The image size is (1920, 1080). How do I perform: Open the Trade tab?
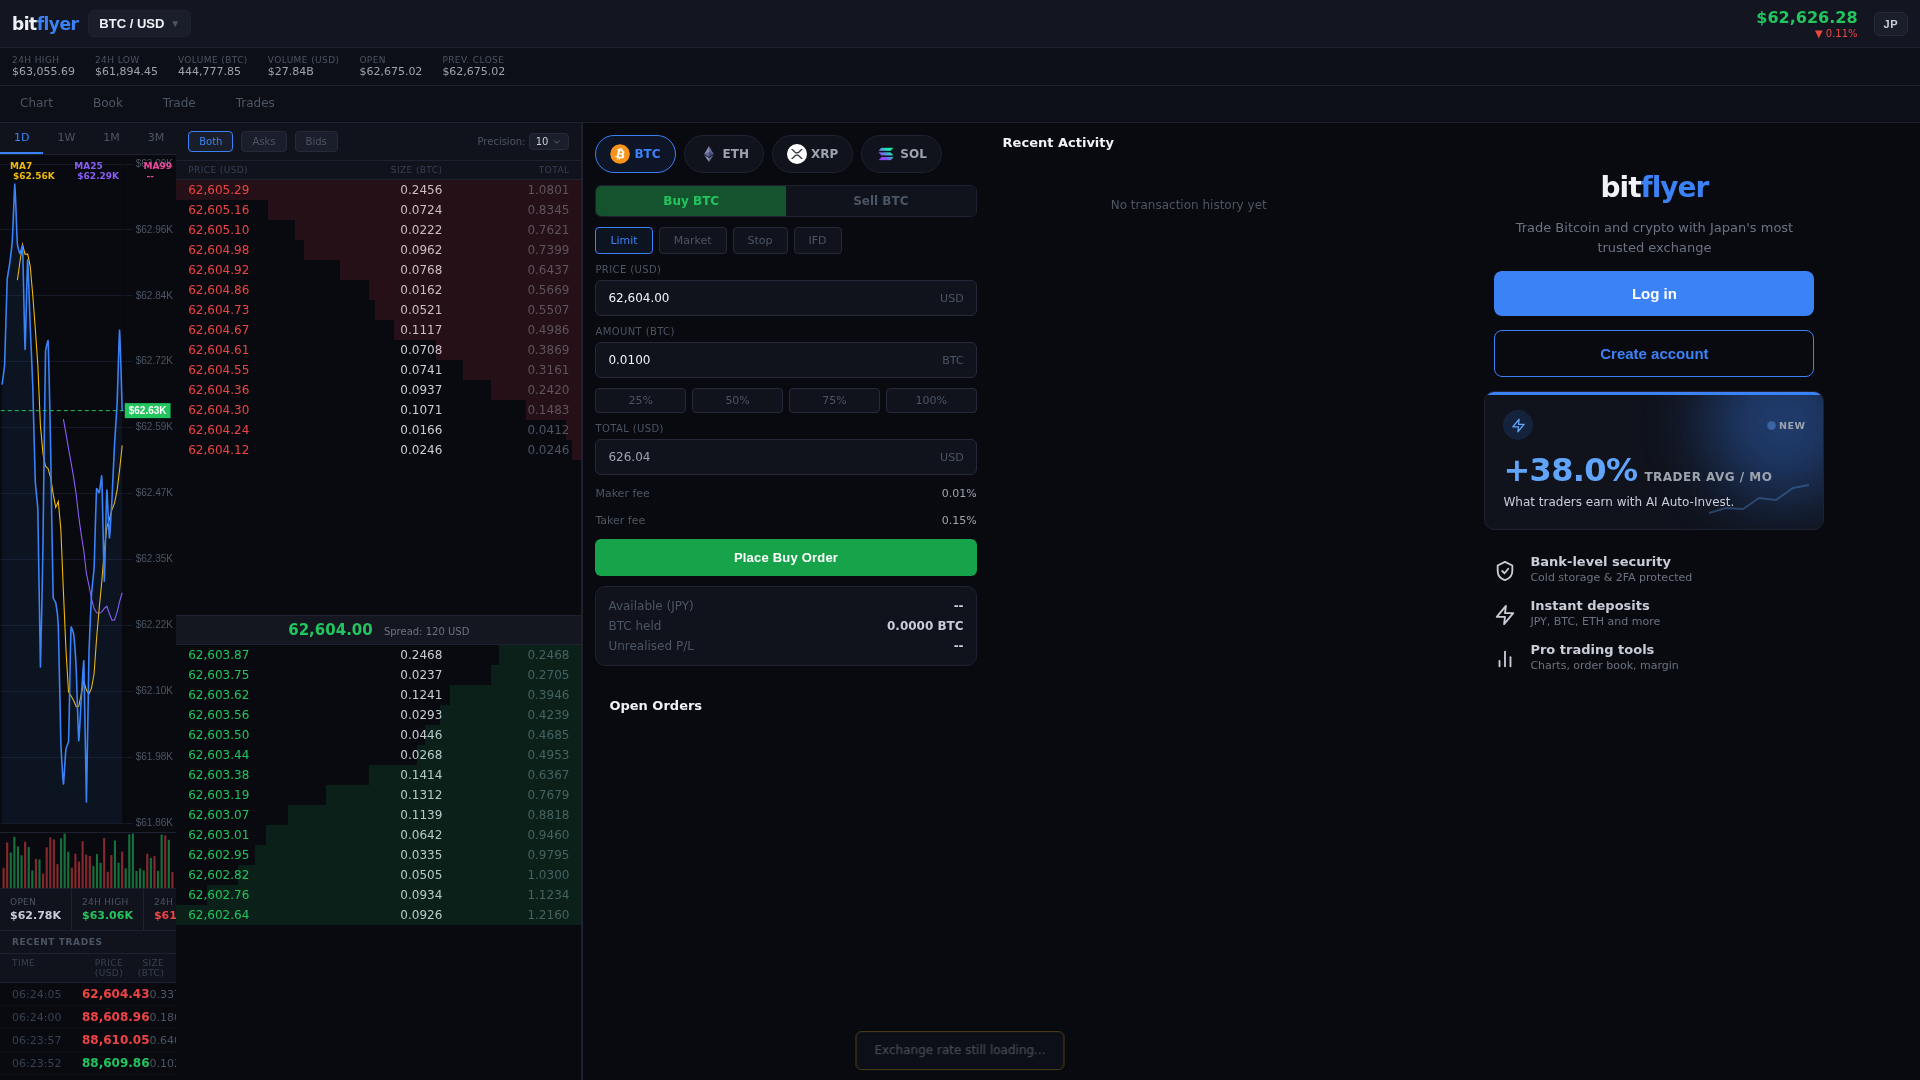179,103
